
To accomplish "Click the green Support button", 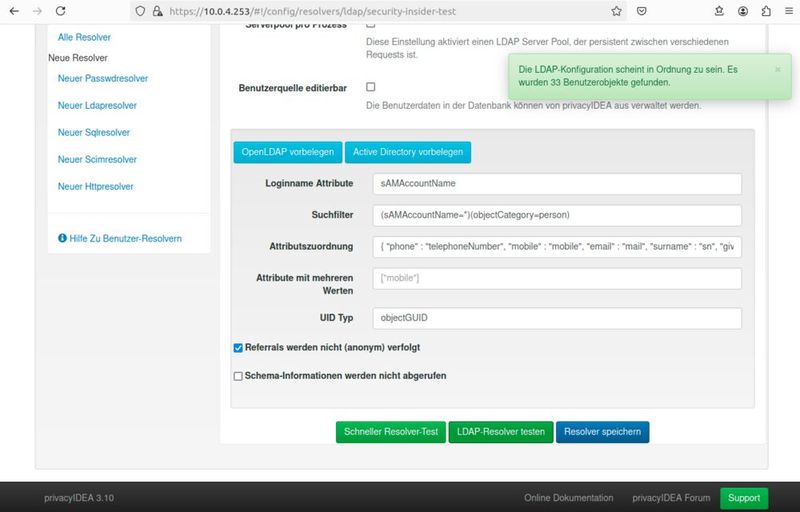I will click(744, 498).
